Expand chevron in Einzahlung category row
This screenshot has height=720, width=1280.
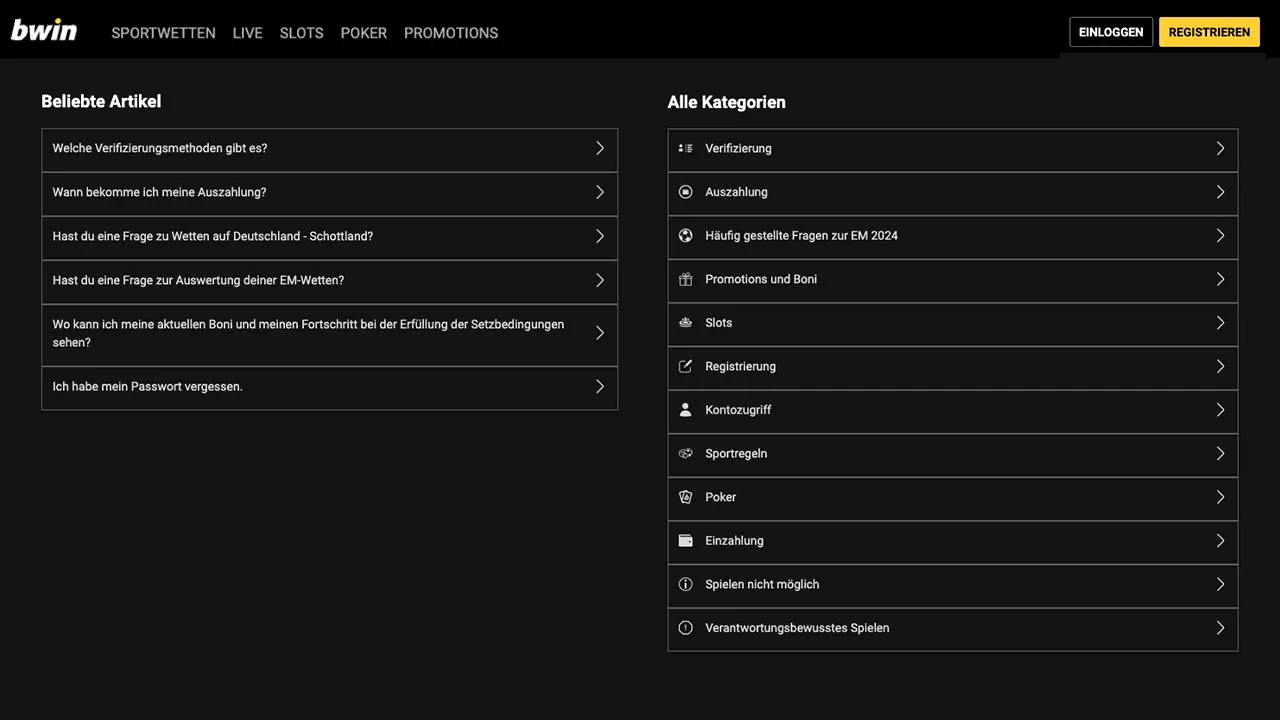click(x=1220, y=541)
